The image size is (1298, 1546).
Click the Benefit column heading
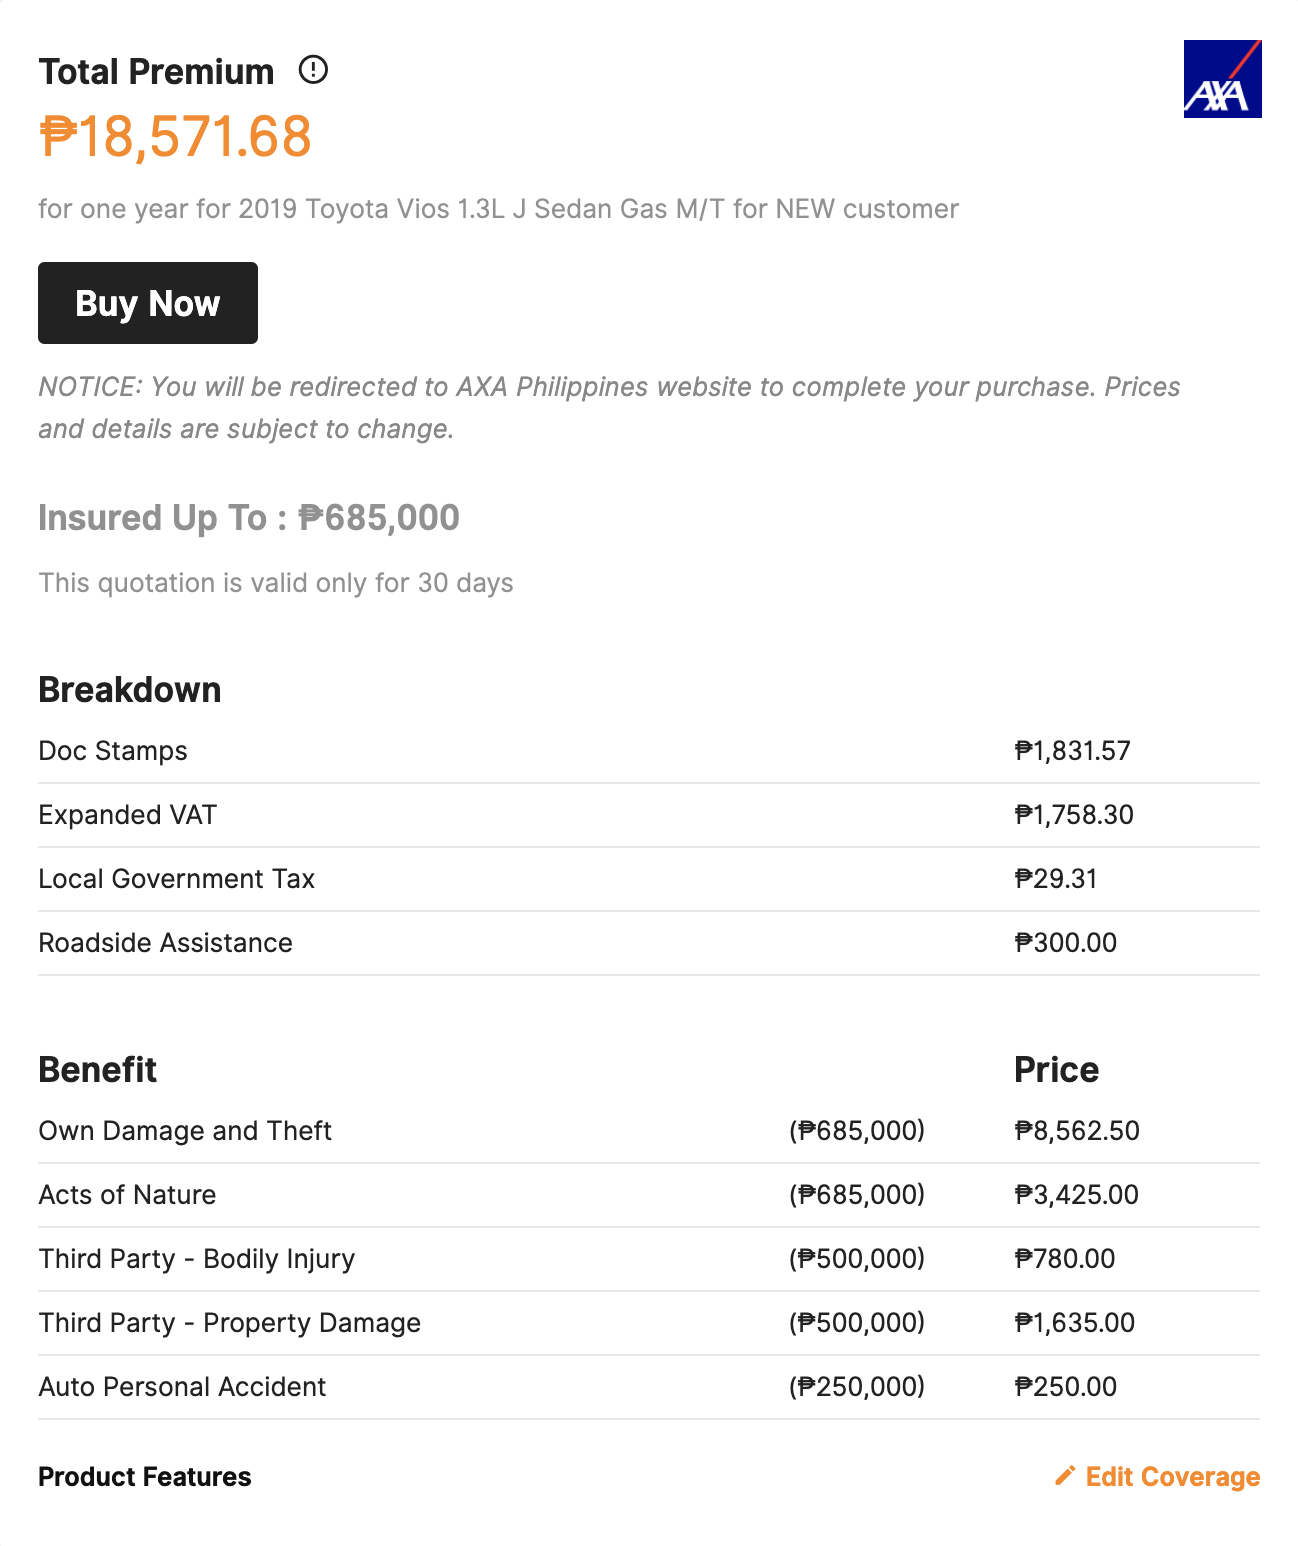tap(98, 1070)
